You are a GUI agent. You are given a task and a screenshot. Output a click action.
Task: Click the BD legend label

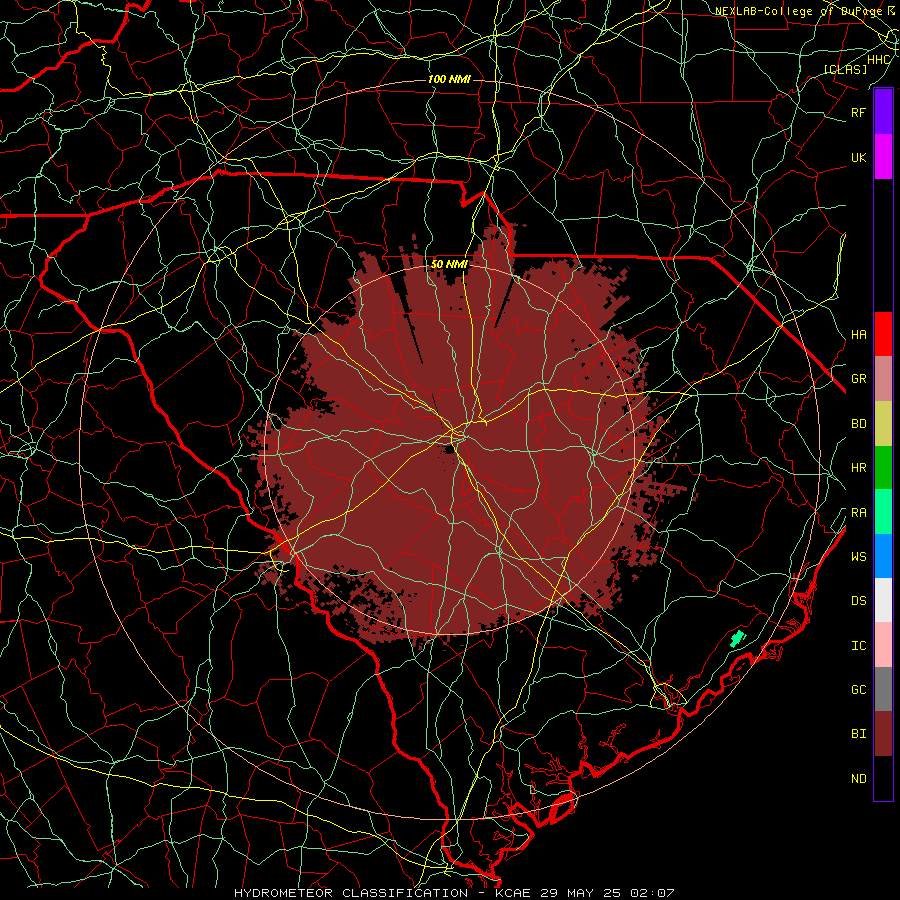pyautogui.click(x=858, y=424)
